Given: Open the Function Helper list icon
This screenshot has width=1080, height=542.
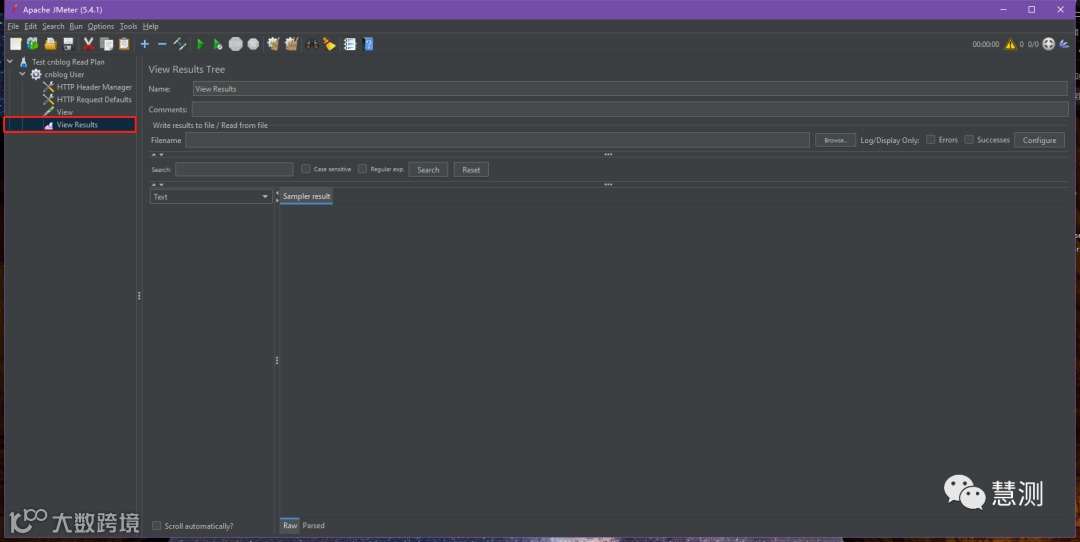Looking at the screenshot, I should 350,44.
